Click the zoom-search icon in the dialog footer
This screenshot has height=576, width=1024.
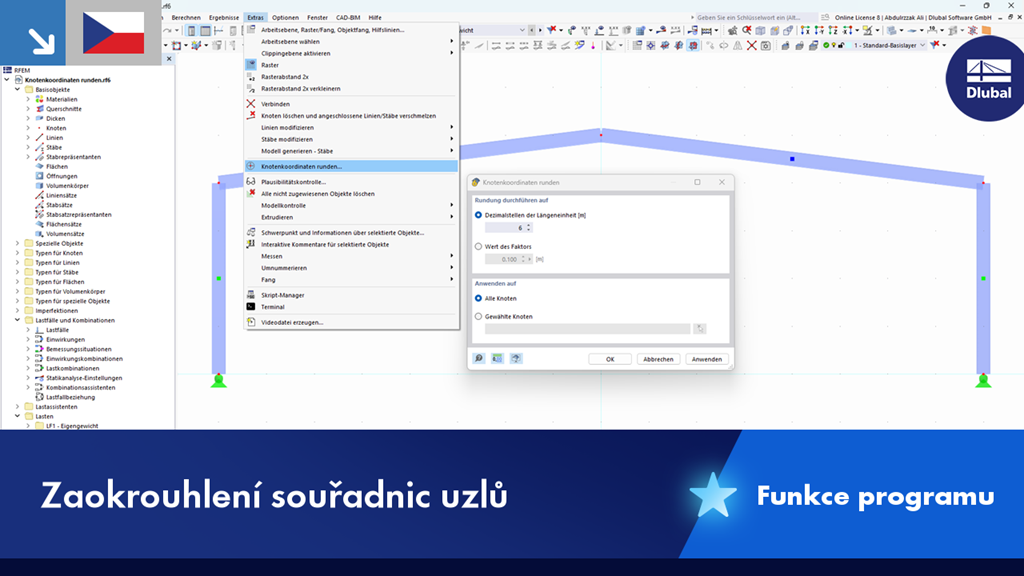pyautogui.click(x=479, y=359)
